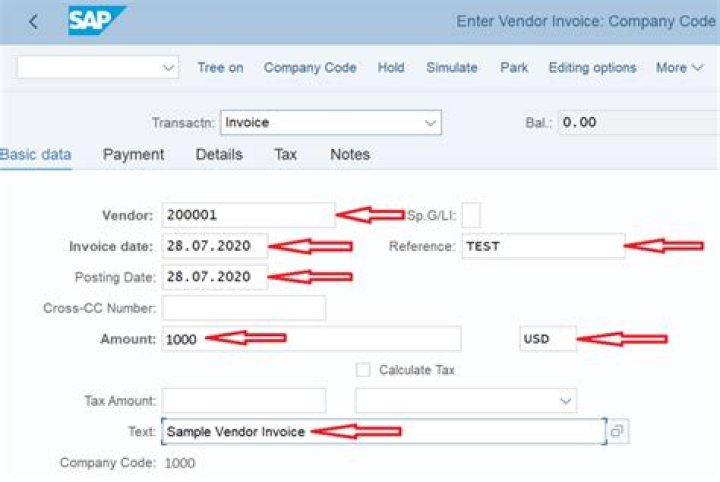
Task: Expand the tax code dropdown
Action: pyautogui.click(x=565, y=401)
